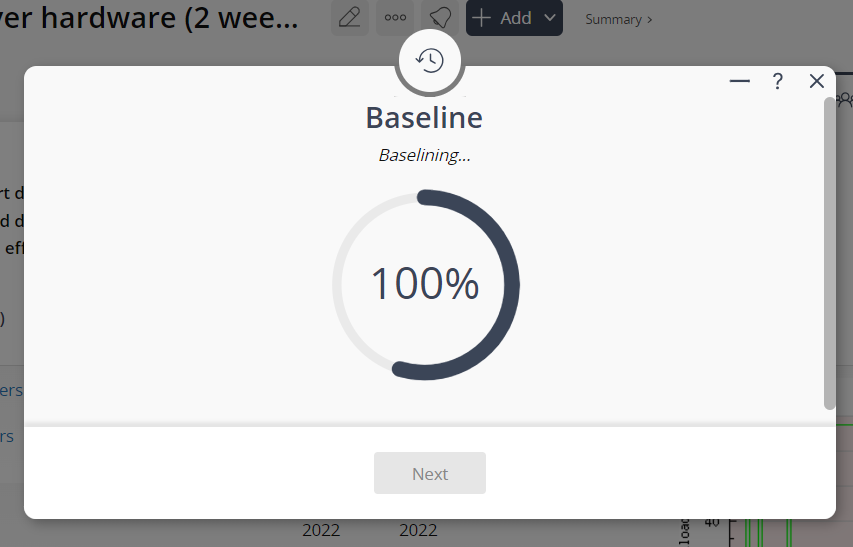Click the pencil edit icon
Screen dimensions: 853x547
350,18
